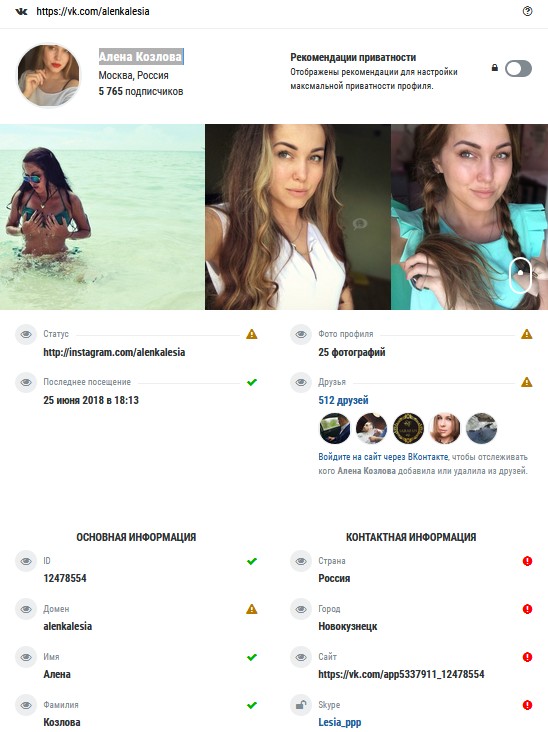This screenshot has width=548, height=732.
Task: Click the round profile avatar picture
Action: pyautogui.click(x=49, y=75)
